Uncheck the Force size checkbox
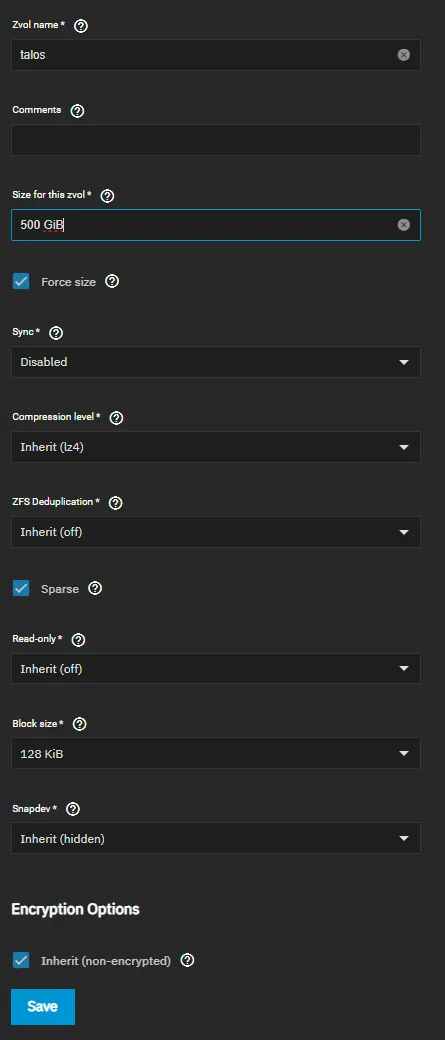The width and height of the screenshot is (445, 1040). click(21, 281)
